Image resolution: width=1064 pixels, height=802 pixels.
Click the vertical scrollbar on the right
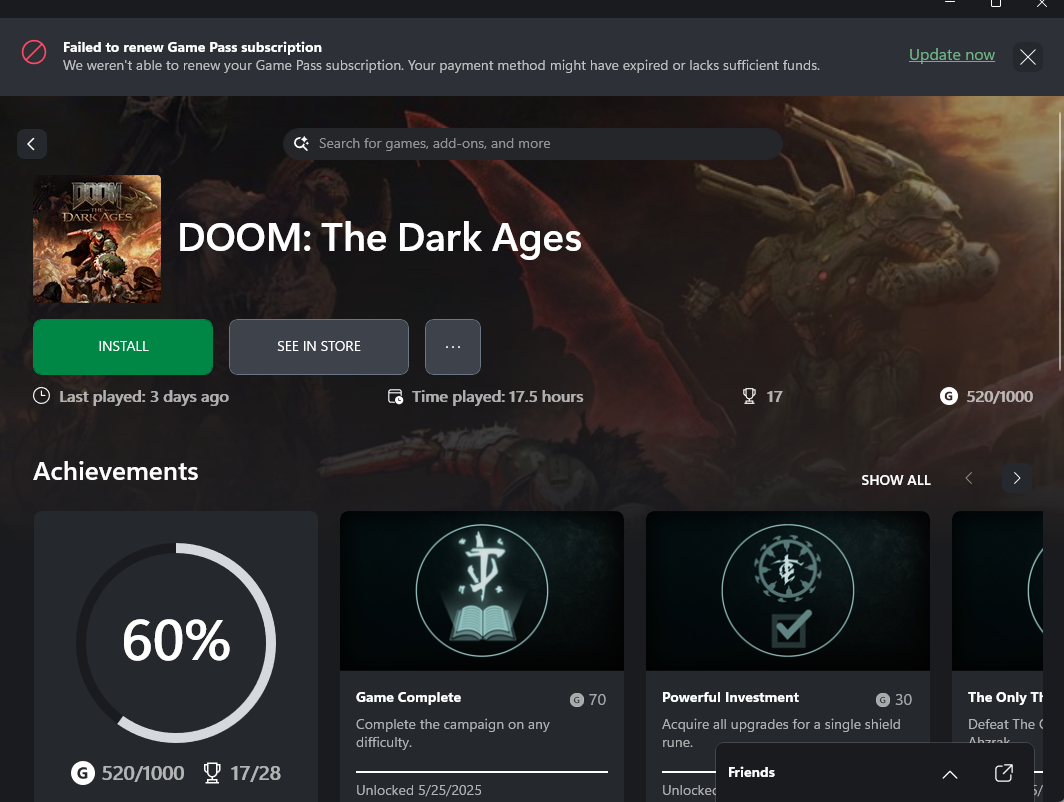click(1060, 241)
